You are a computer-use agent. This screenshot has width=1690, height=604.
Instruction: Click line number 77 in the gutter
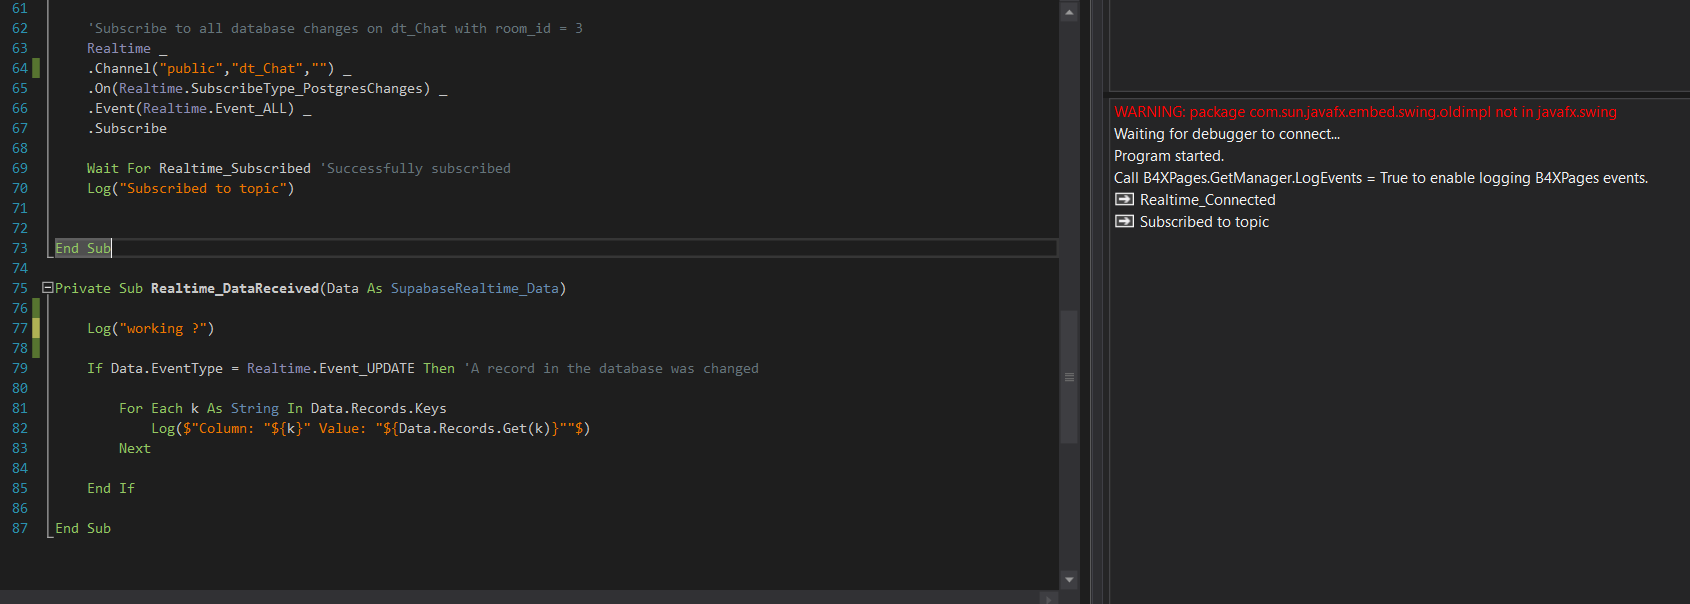[x=20, y=328]
